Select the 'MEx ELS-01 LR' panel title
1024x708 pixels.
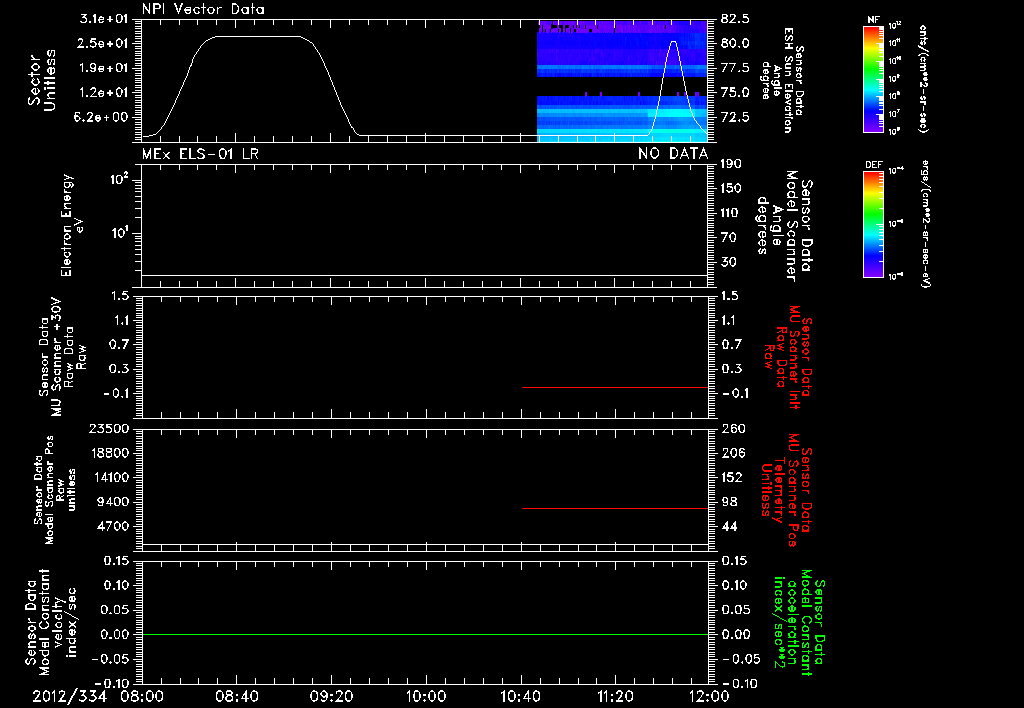tap(200, 153)
